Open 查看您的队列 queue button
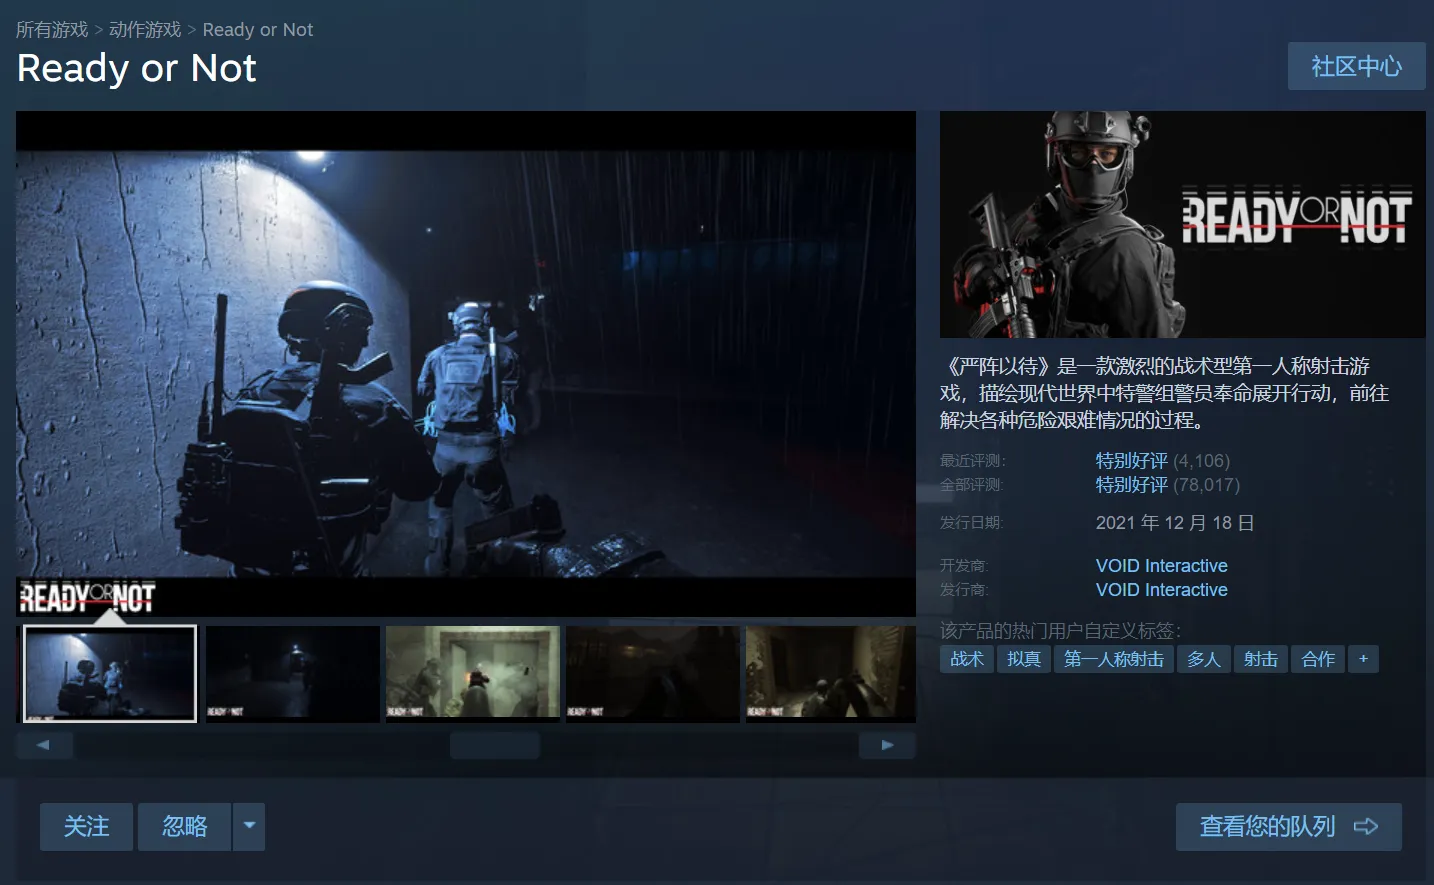 click(1288, 826)
